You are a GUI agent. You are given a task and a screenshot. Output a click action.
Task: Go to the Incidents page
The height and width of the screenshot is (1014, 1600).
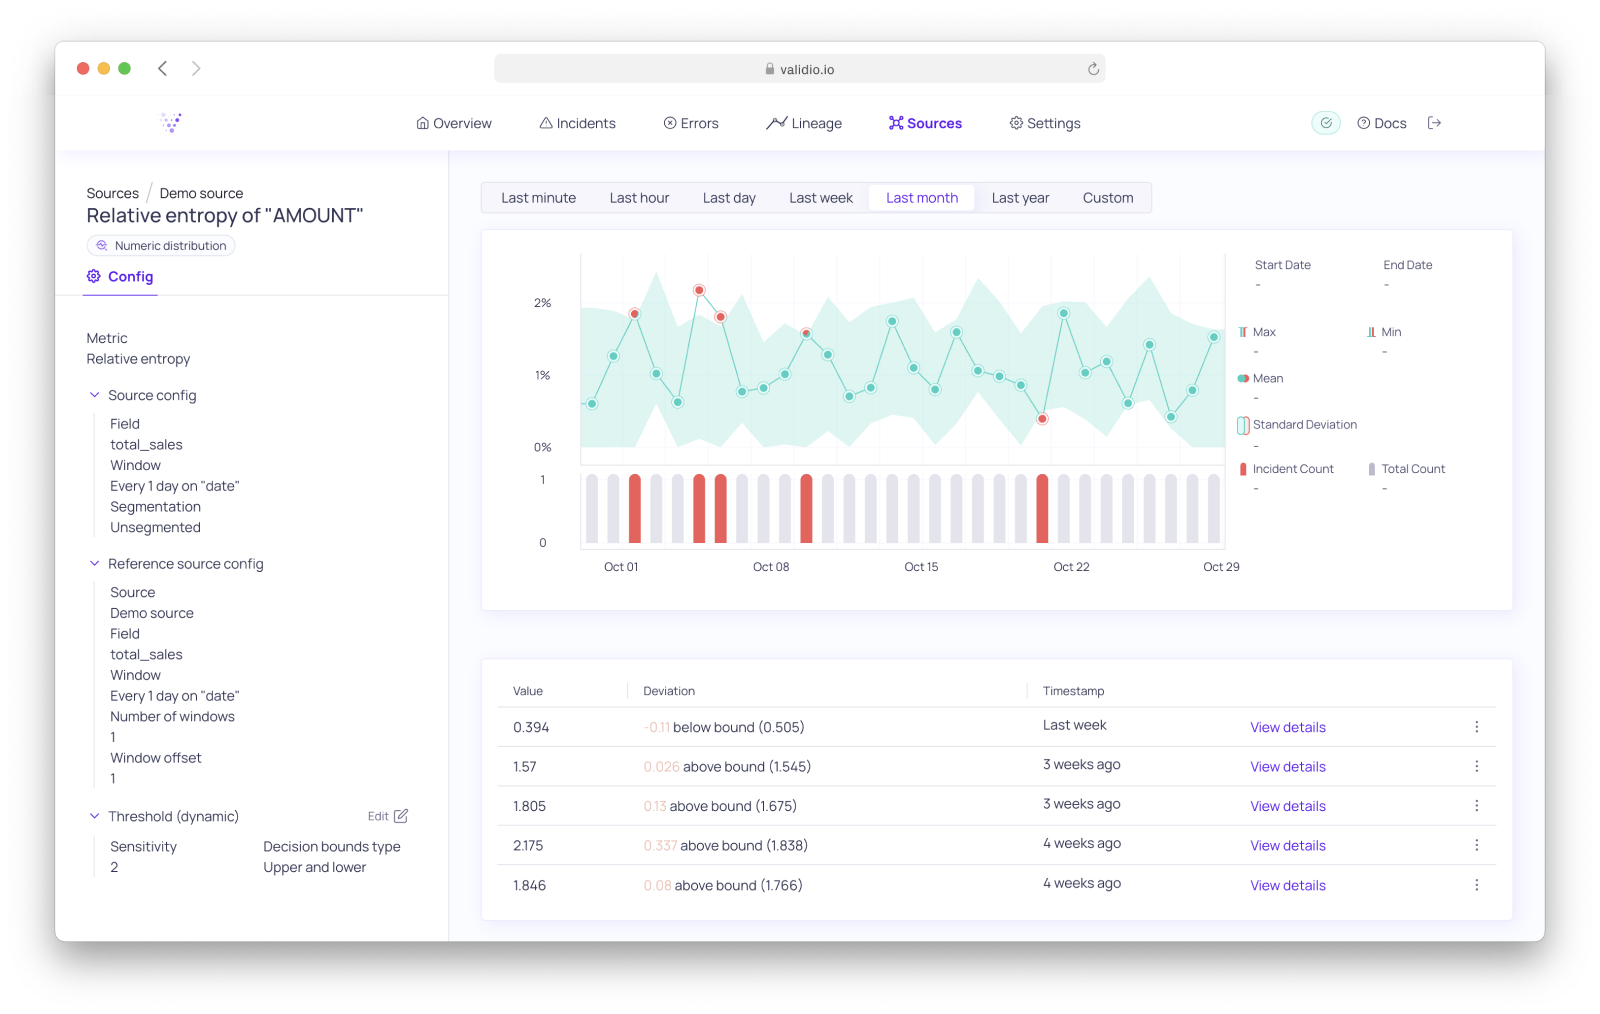[x=578, y=123]
